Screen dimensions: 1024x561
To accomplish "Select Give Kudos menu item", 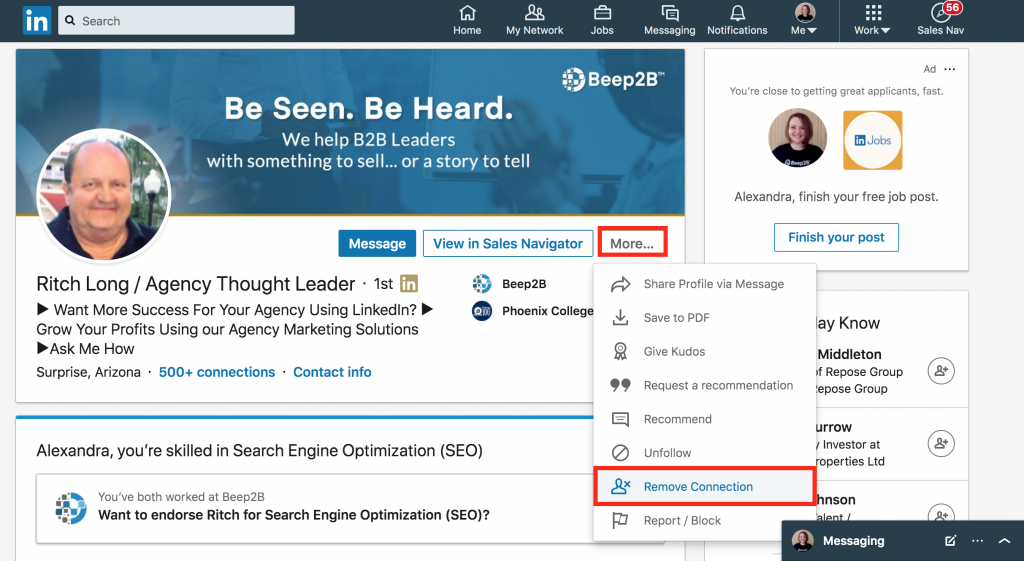I will 705,351.
